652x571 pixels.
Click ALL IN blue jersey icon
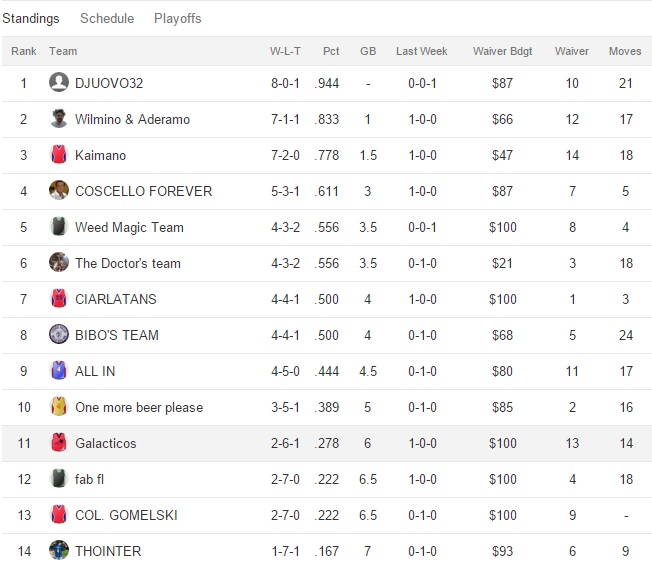click(59, 371)
